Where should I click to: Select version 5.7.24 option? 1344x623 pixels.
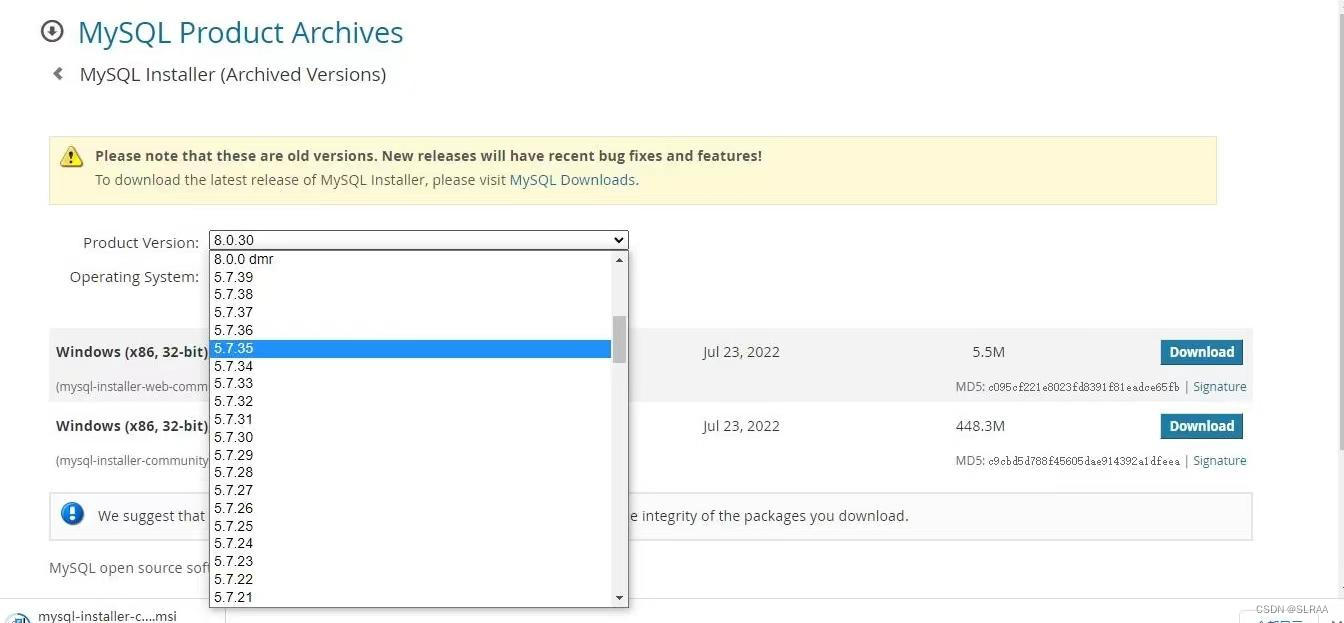(x=410, y=544)
